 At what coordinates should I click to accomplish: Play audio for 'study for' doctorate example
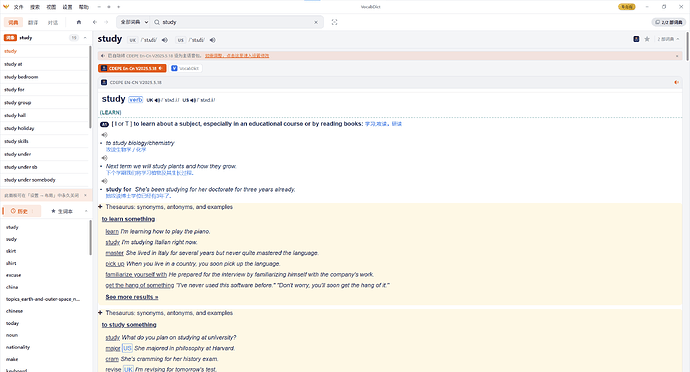(x=105, y=181)
